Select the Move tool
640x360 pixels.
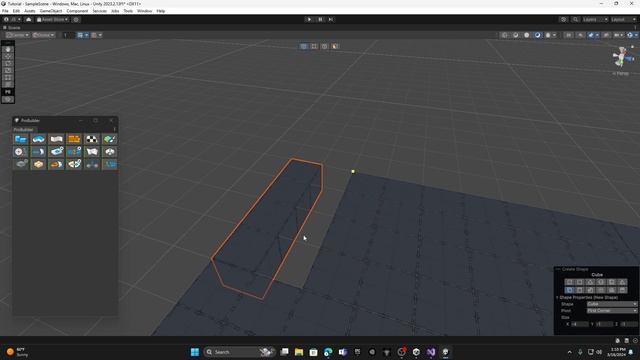(8, 56)
